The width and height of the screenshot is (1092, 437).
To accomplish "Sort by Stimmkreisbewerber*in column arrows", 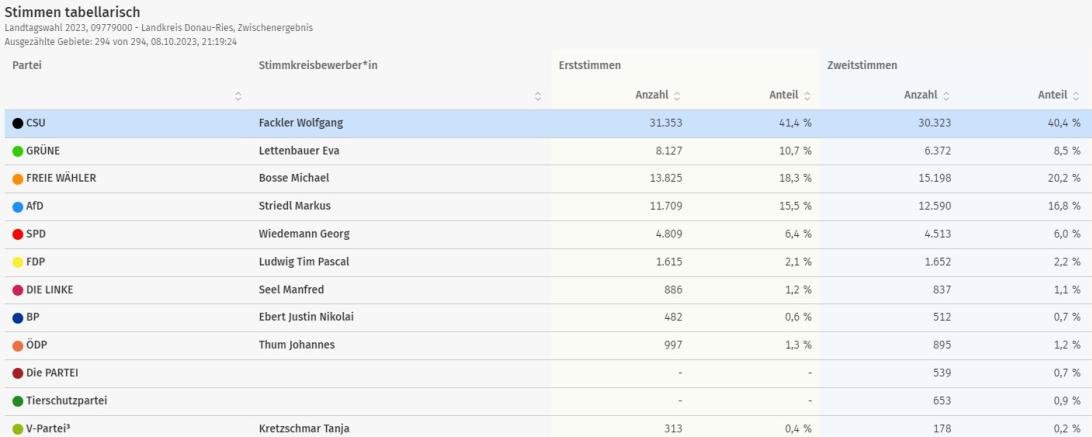I will [538, 96].
